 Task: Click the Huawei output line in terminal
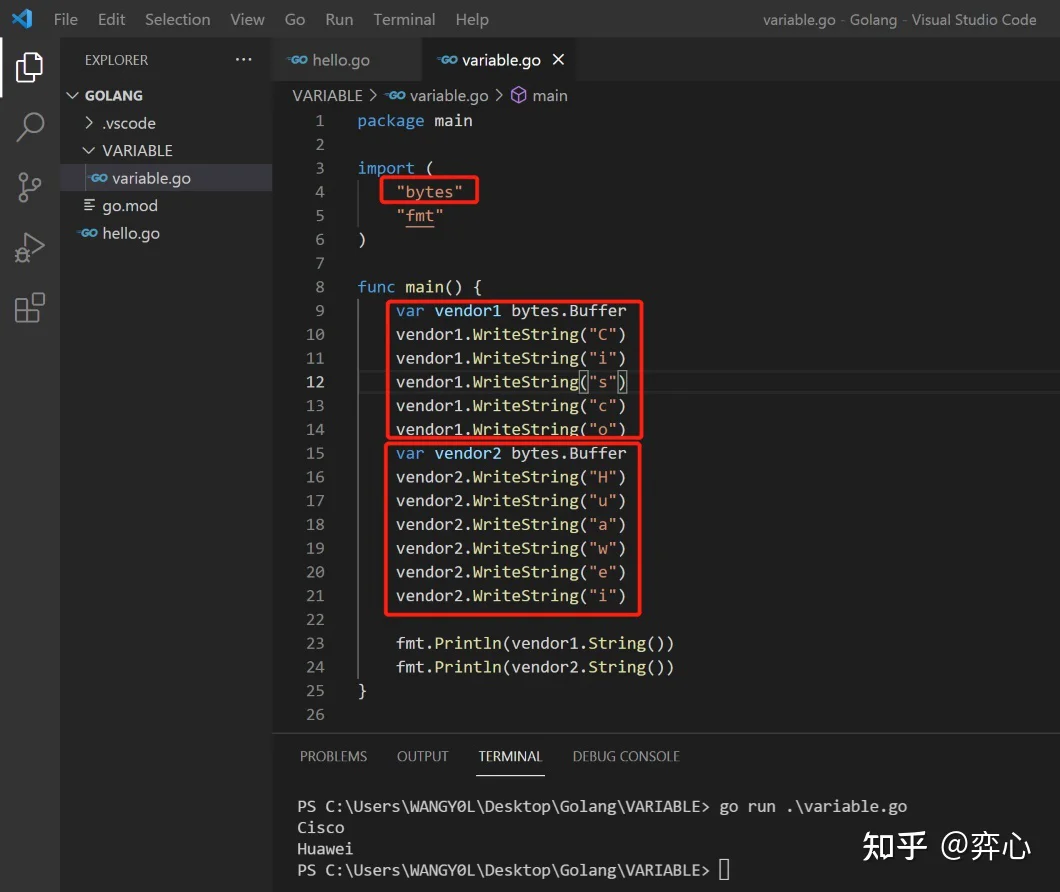tap(325, 849)
